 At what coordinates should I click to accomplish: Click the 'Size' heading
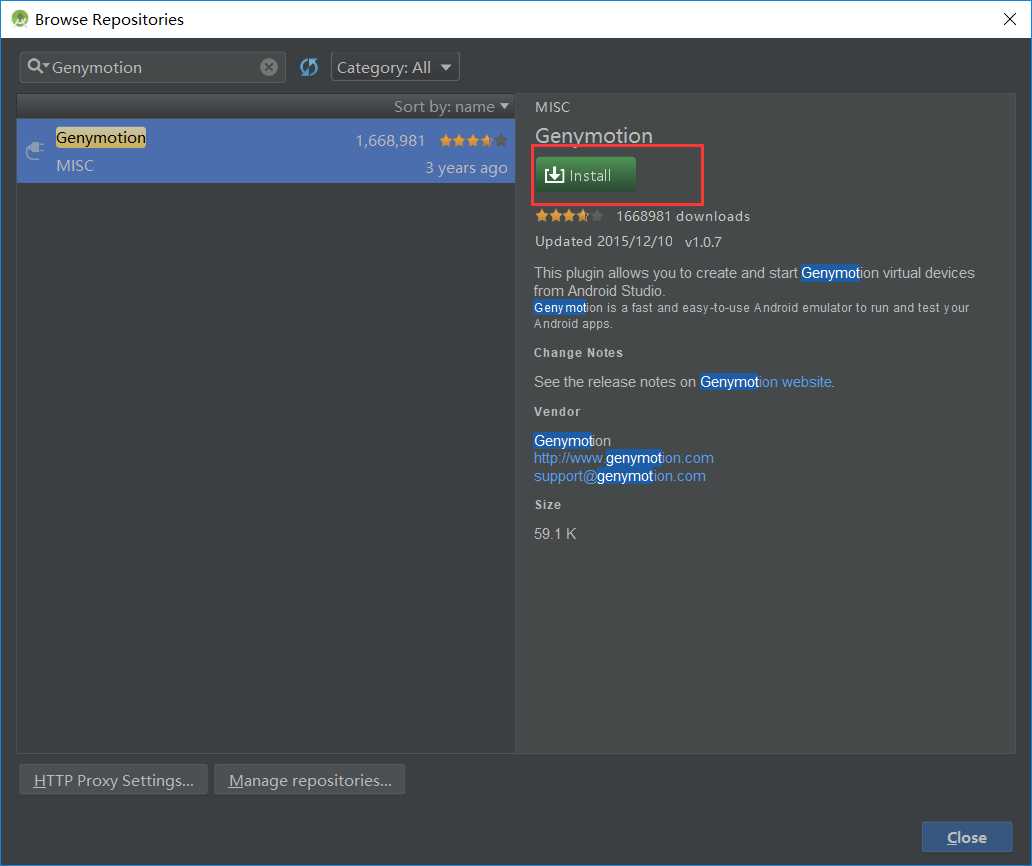pos(548,505)
